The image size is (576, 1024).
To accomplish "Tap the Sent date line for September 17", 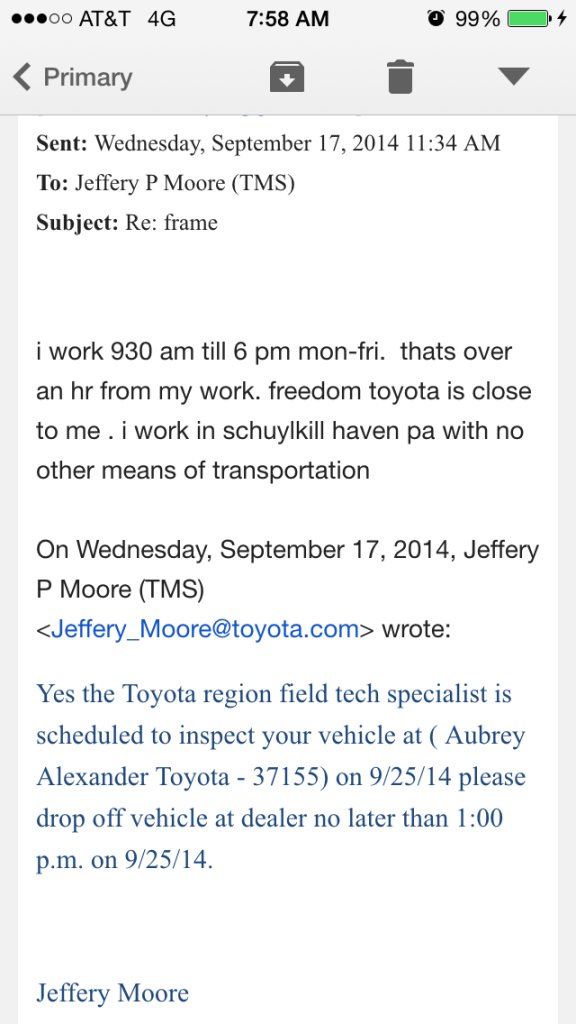I will coord(268,143).
